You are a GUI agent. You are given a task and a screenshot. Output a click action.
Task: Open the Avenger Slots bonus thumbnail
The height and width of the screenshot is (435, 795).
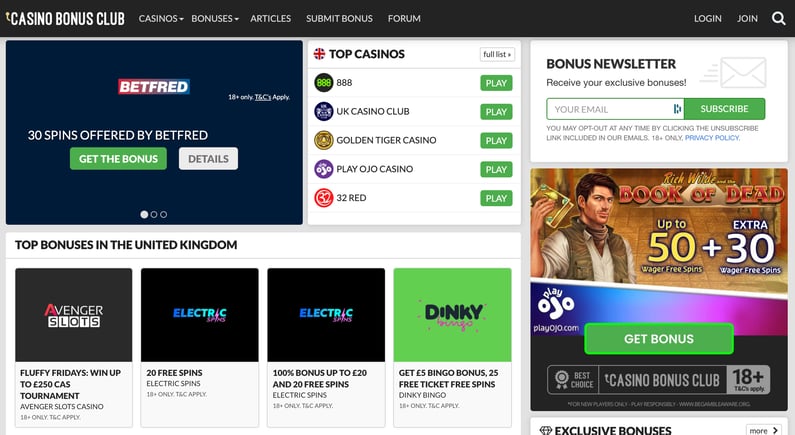pyautogui.click(x=74, y=314)
